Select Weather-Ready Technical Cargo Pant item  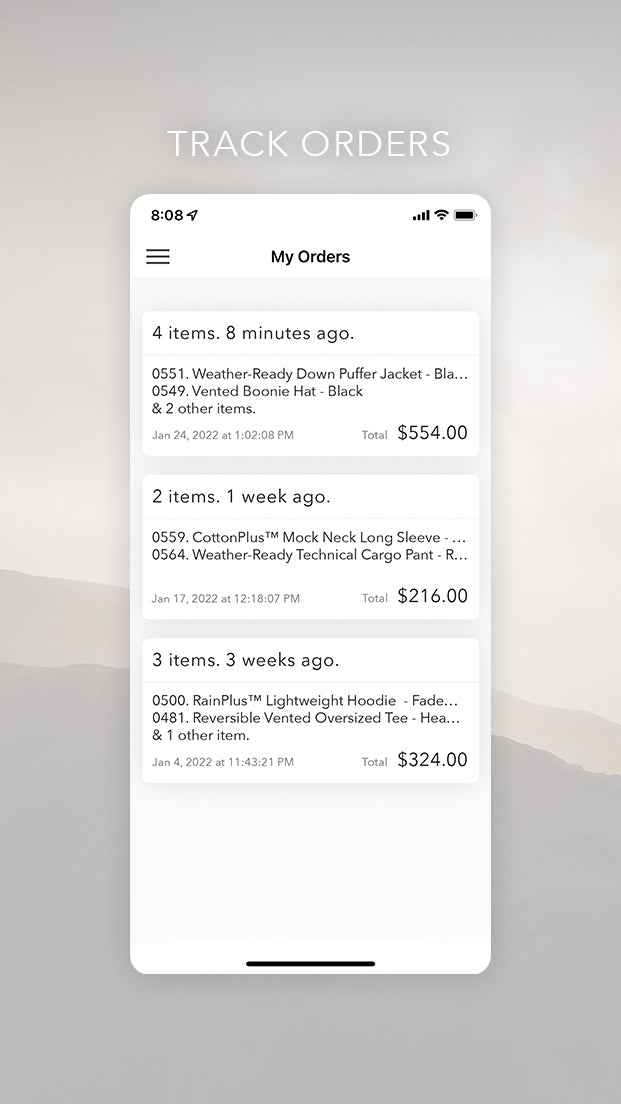tap(310, 555)
